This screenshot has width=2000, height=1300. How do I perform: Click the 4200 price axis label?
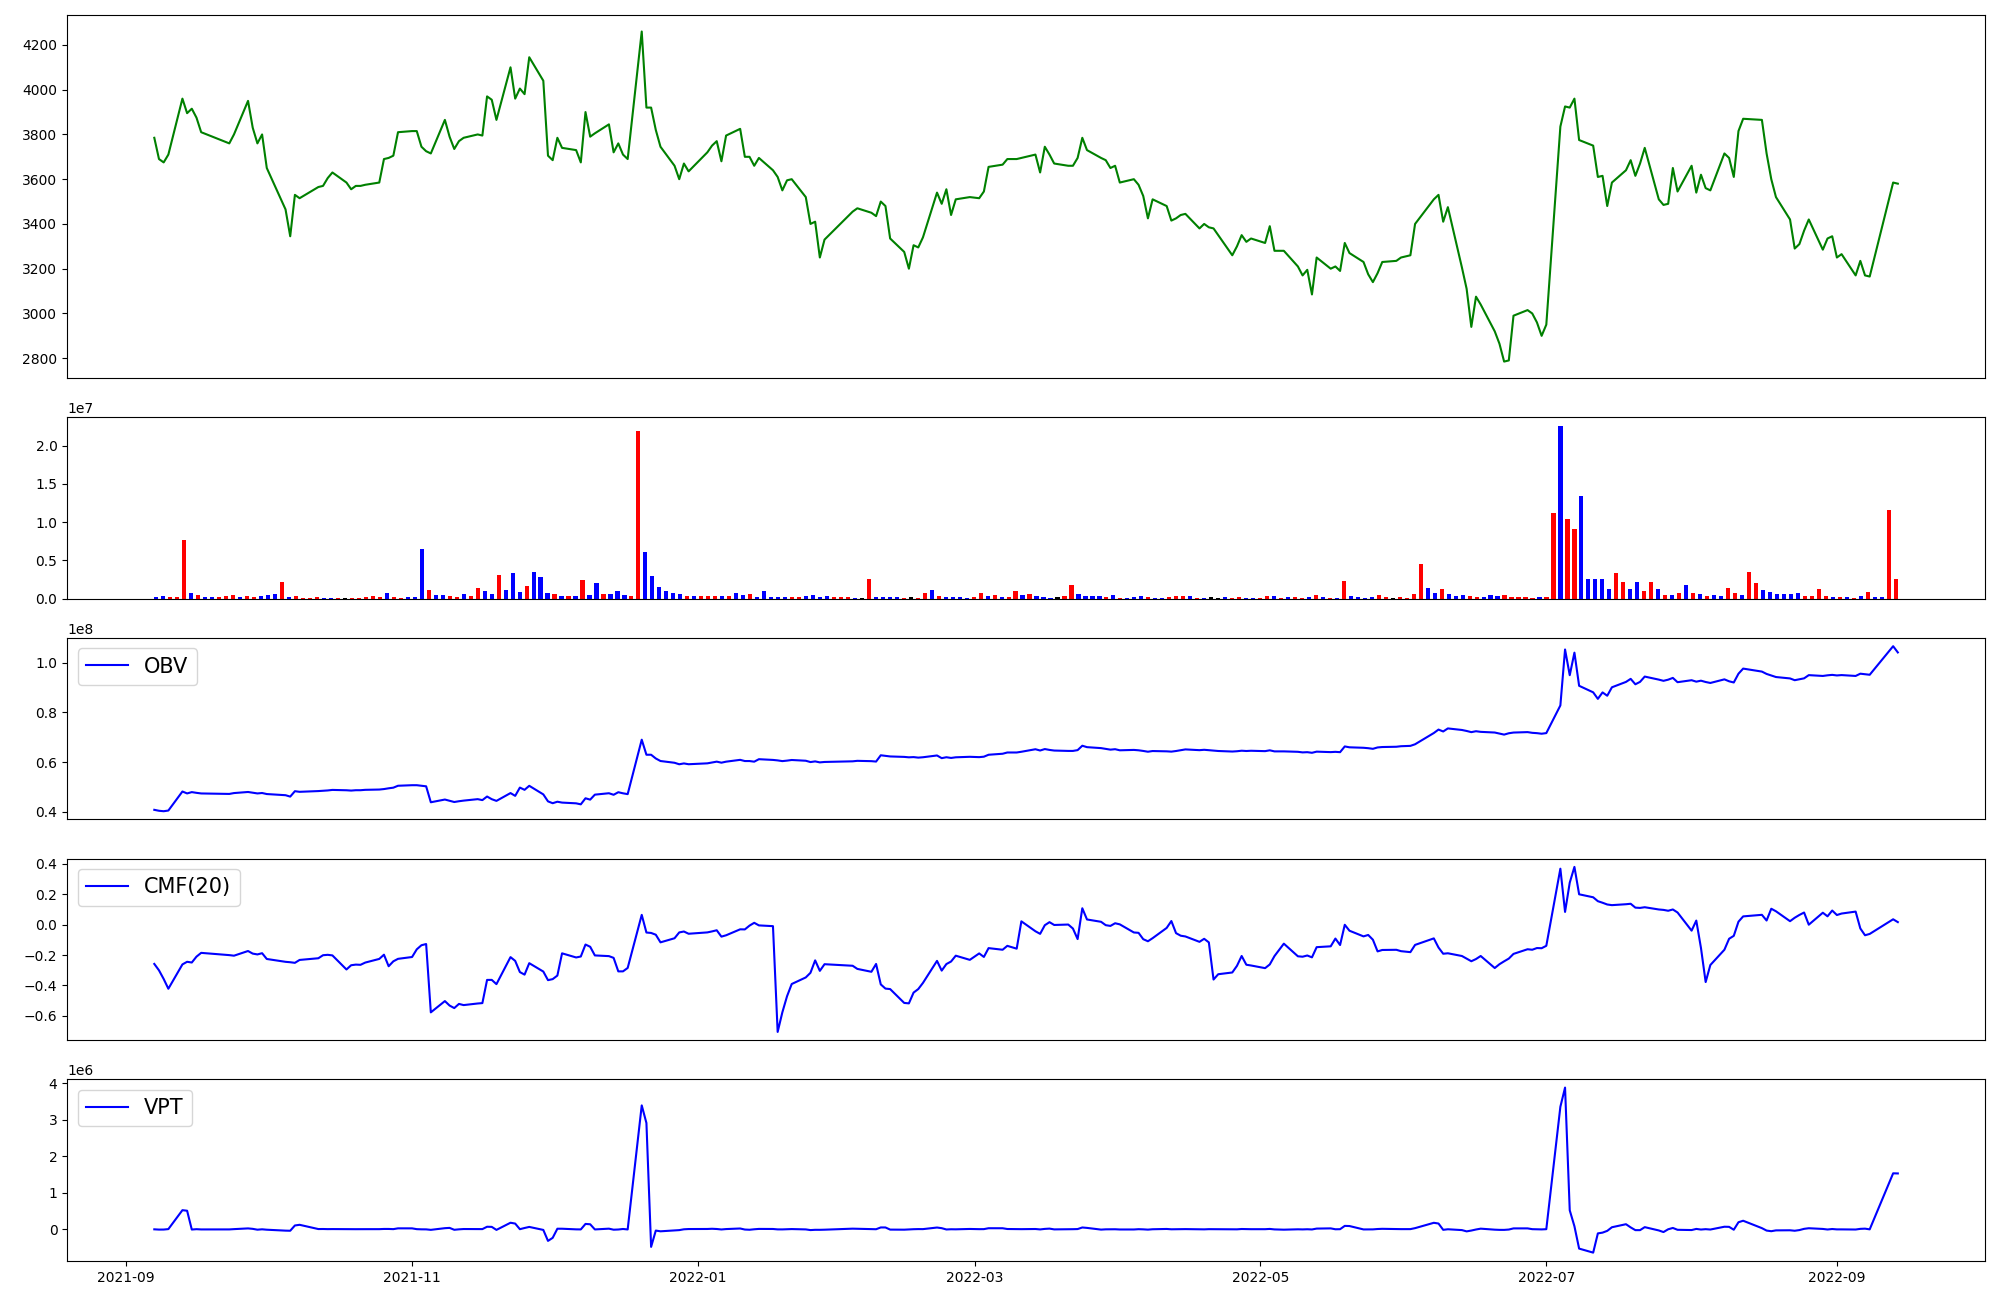[40, 46]
